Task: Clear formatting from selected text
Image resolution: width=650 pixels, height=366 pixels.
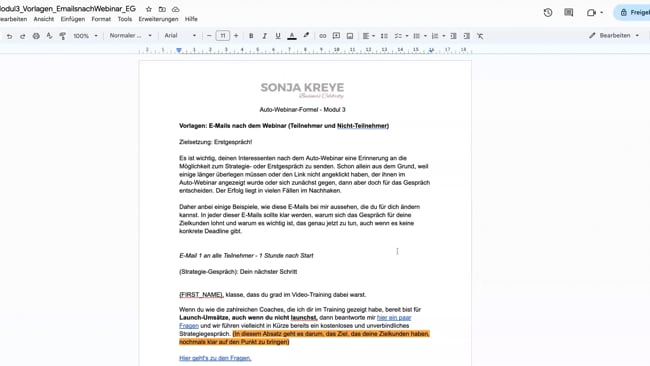Action: [x=480, y=36]
